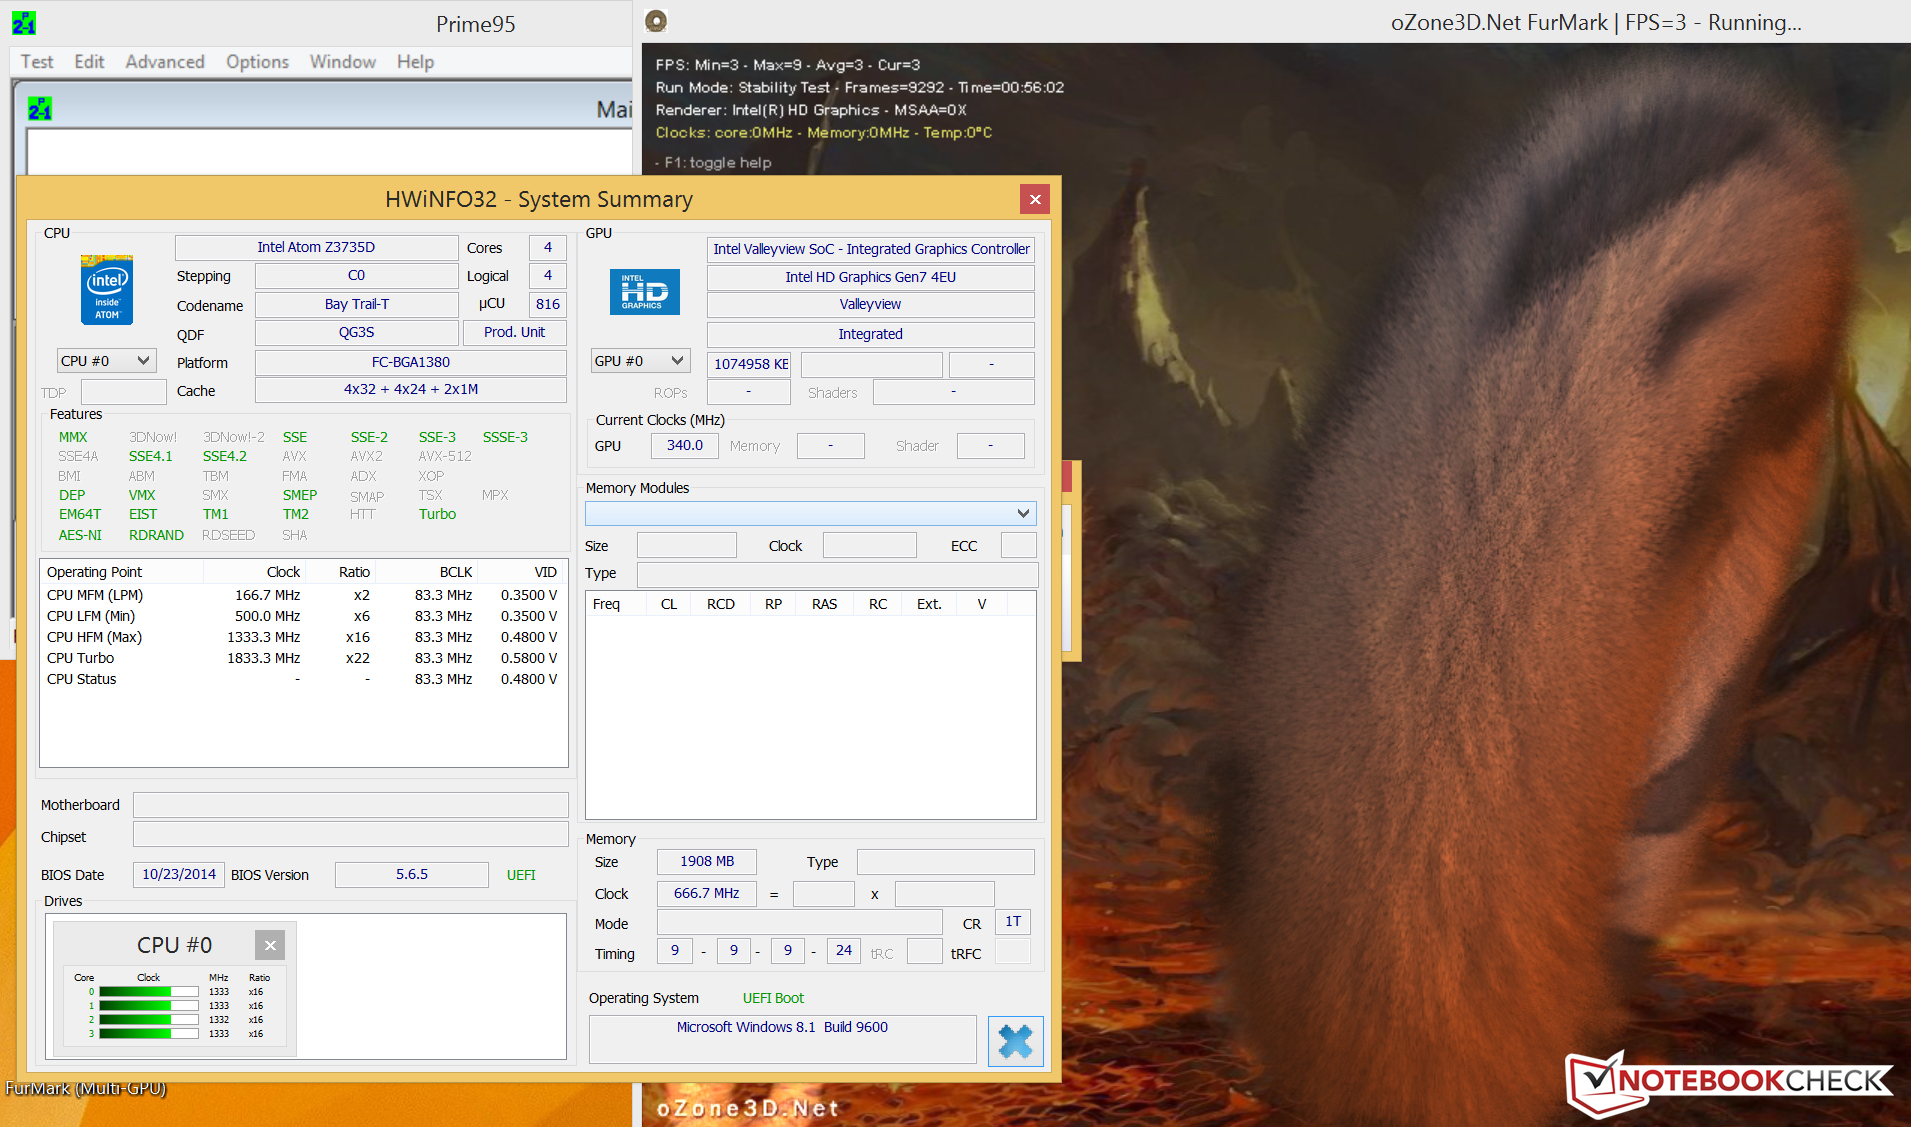Click the Core 0 clock bar

click(x=148, y=992)
